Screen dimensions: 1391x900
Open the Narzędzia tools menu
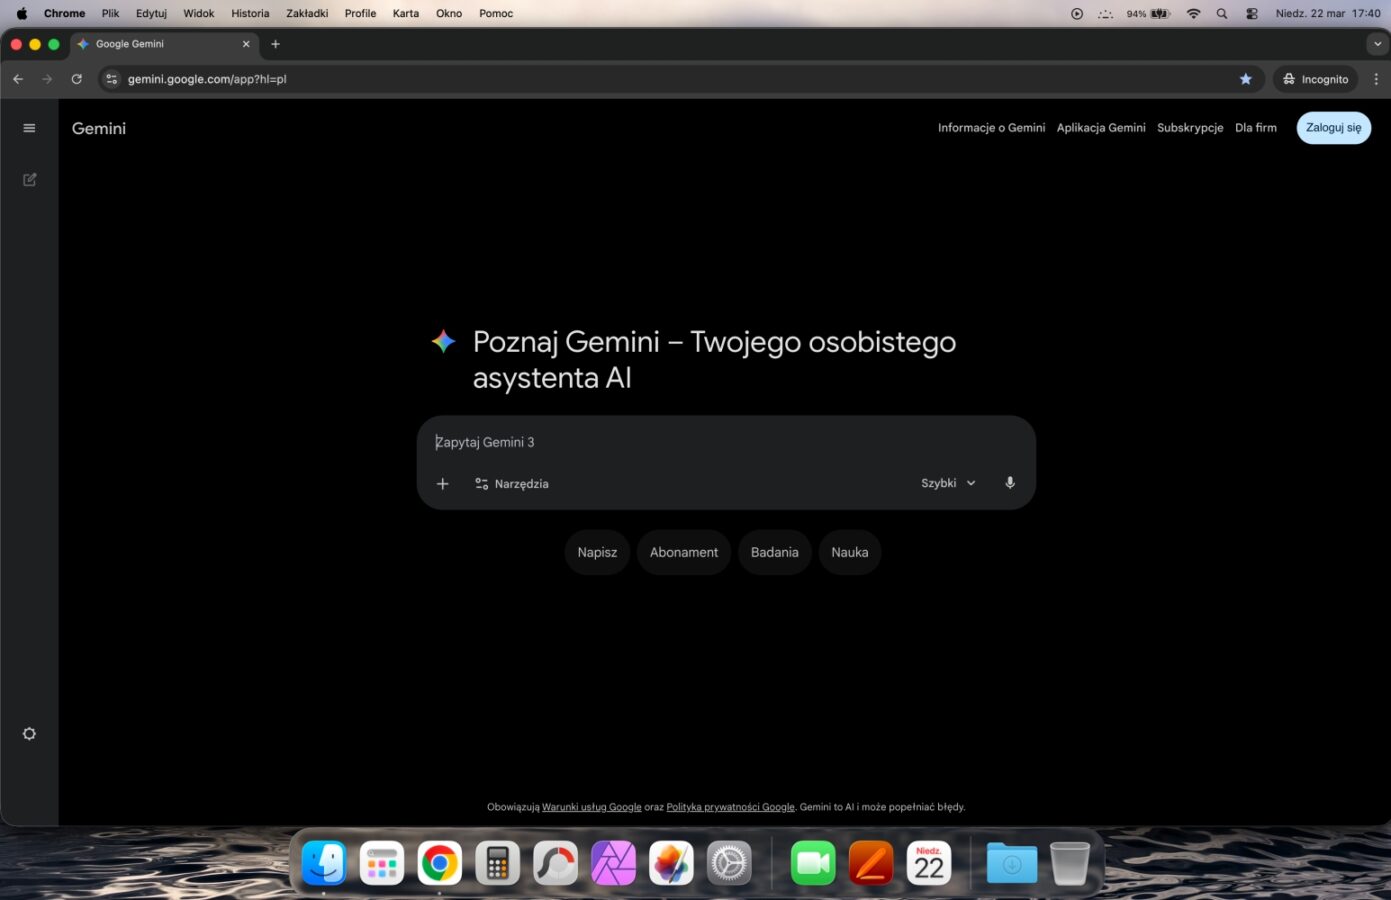tap(511, 483)
